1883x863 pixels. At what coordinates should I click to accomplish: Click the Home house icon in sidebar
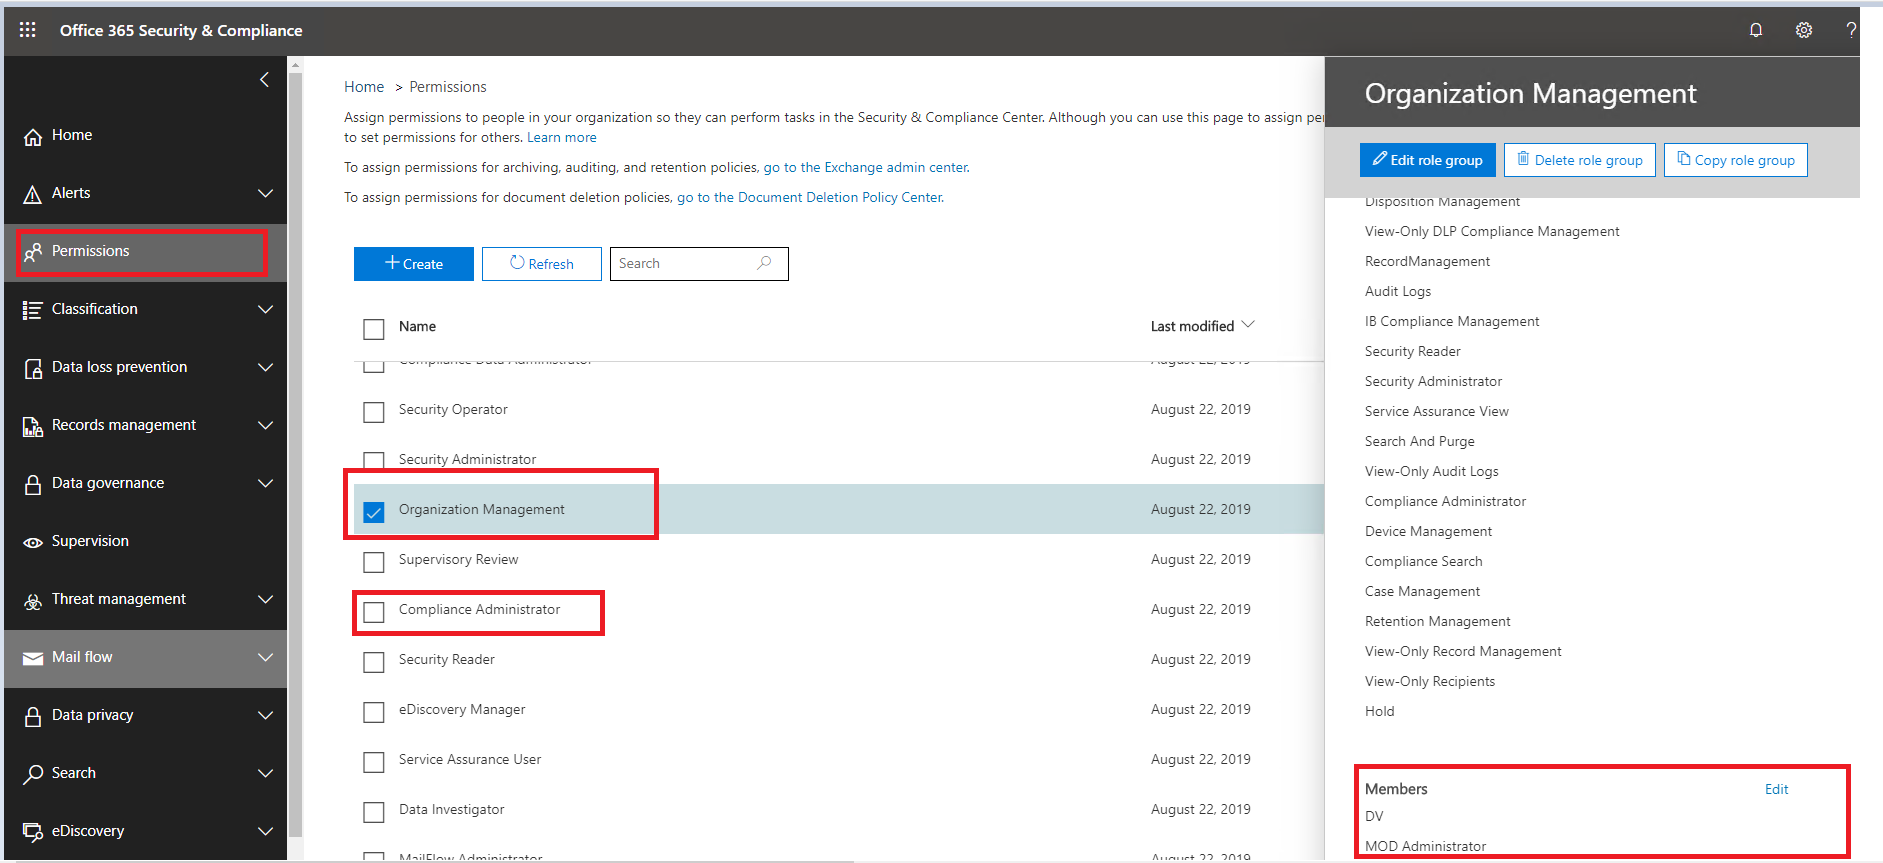(x=33, y=136)
